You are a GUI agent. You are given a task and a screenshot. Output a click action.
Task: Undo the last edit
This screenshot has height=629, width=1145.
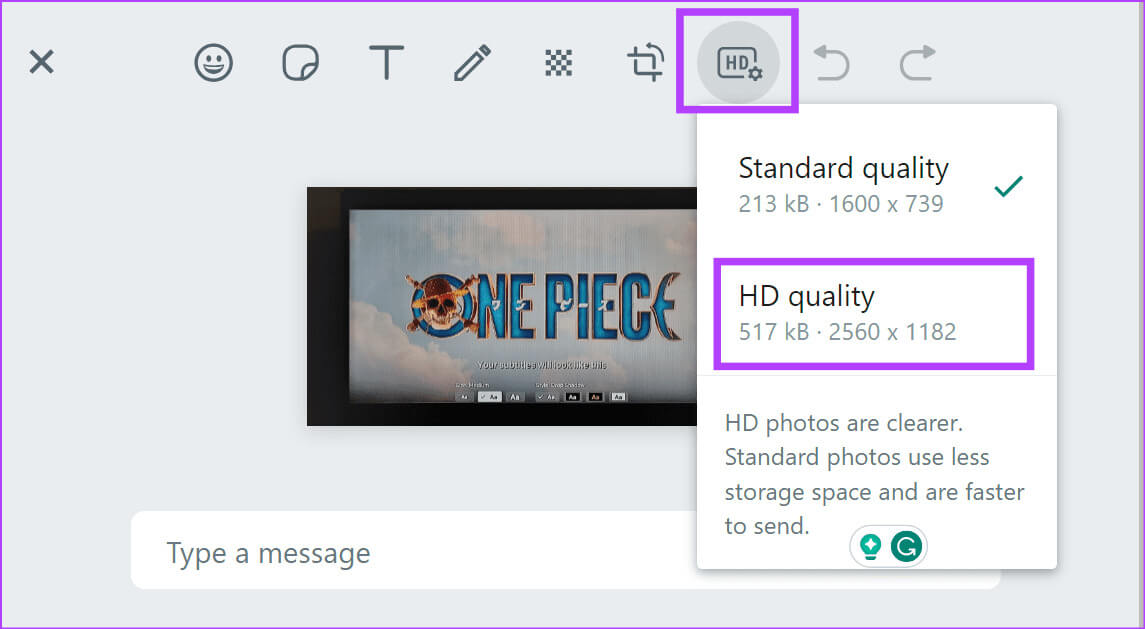pos(831,62)
